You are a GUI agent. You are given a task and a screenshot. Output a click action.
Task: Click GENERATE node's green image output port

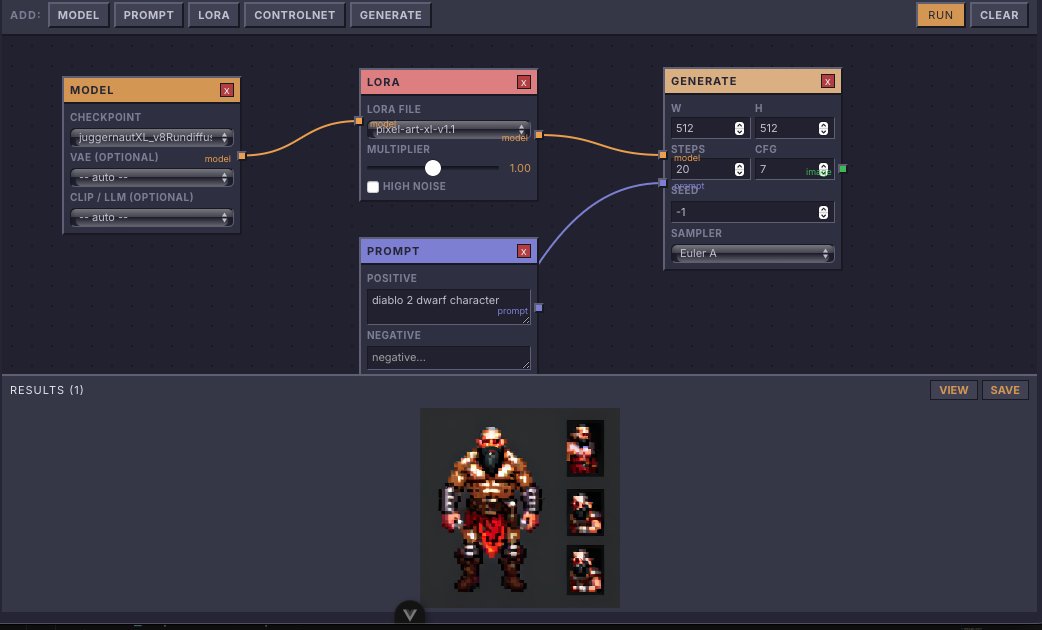tap(843, 169)
